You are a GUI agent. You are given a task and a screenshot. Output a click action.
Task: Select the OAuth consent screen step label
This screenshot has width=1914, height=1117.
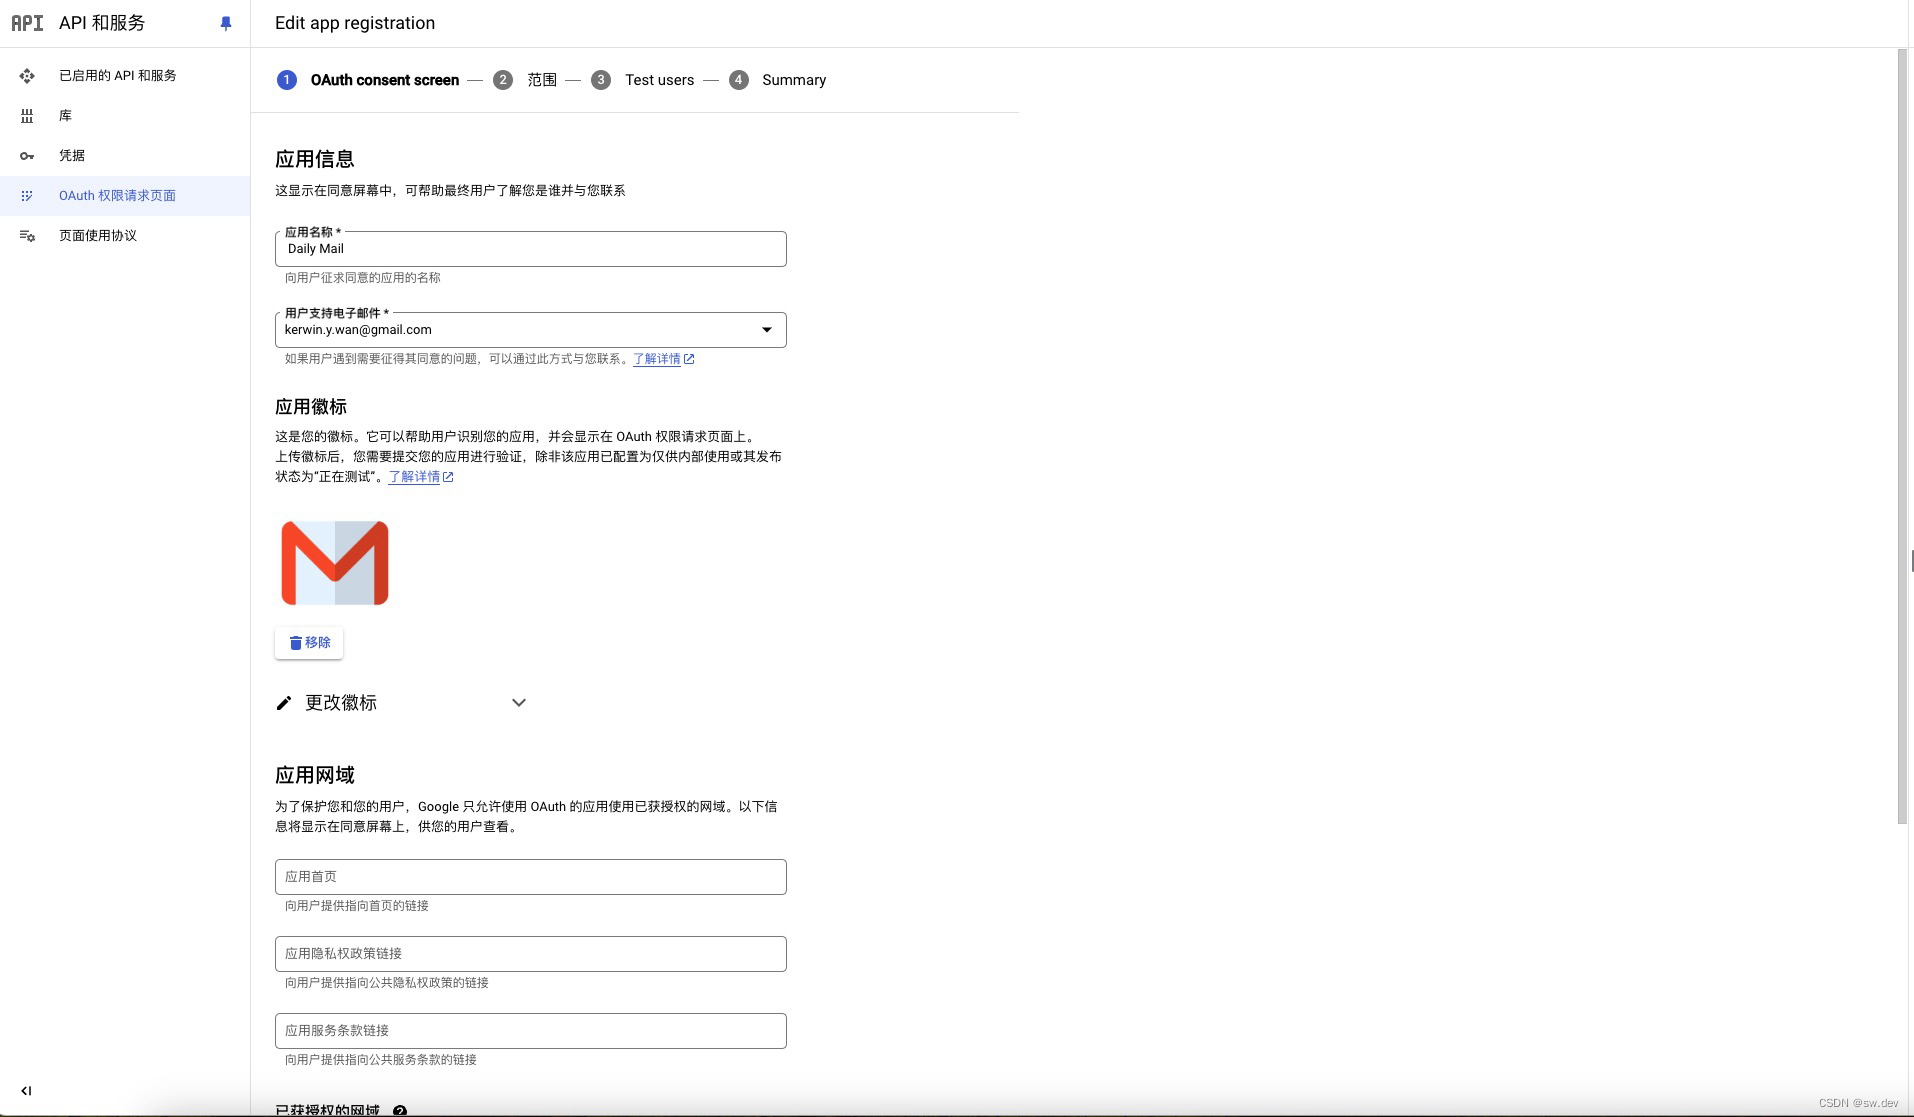tap(385, 80)
